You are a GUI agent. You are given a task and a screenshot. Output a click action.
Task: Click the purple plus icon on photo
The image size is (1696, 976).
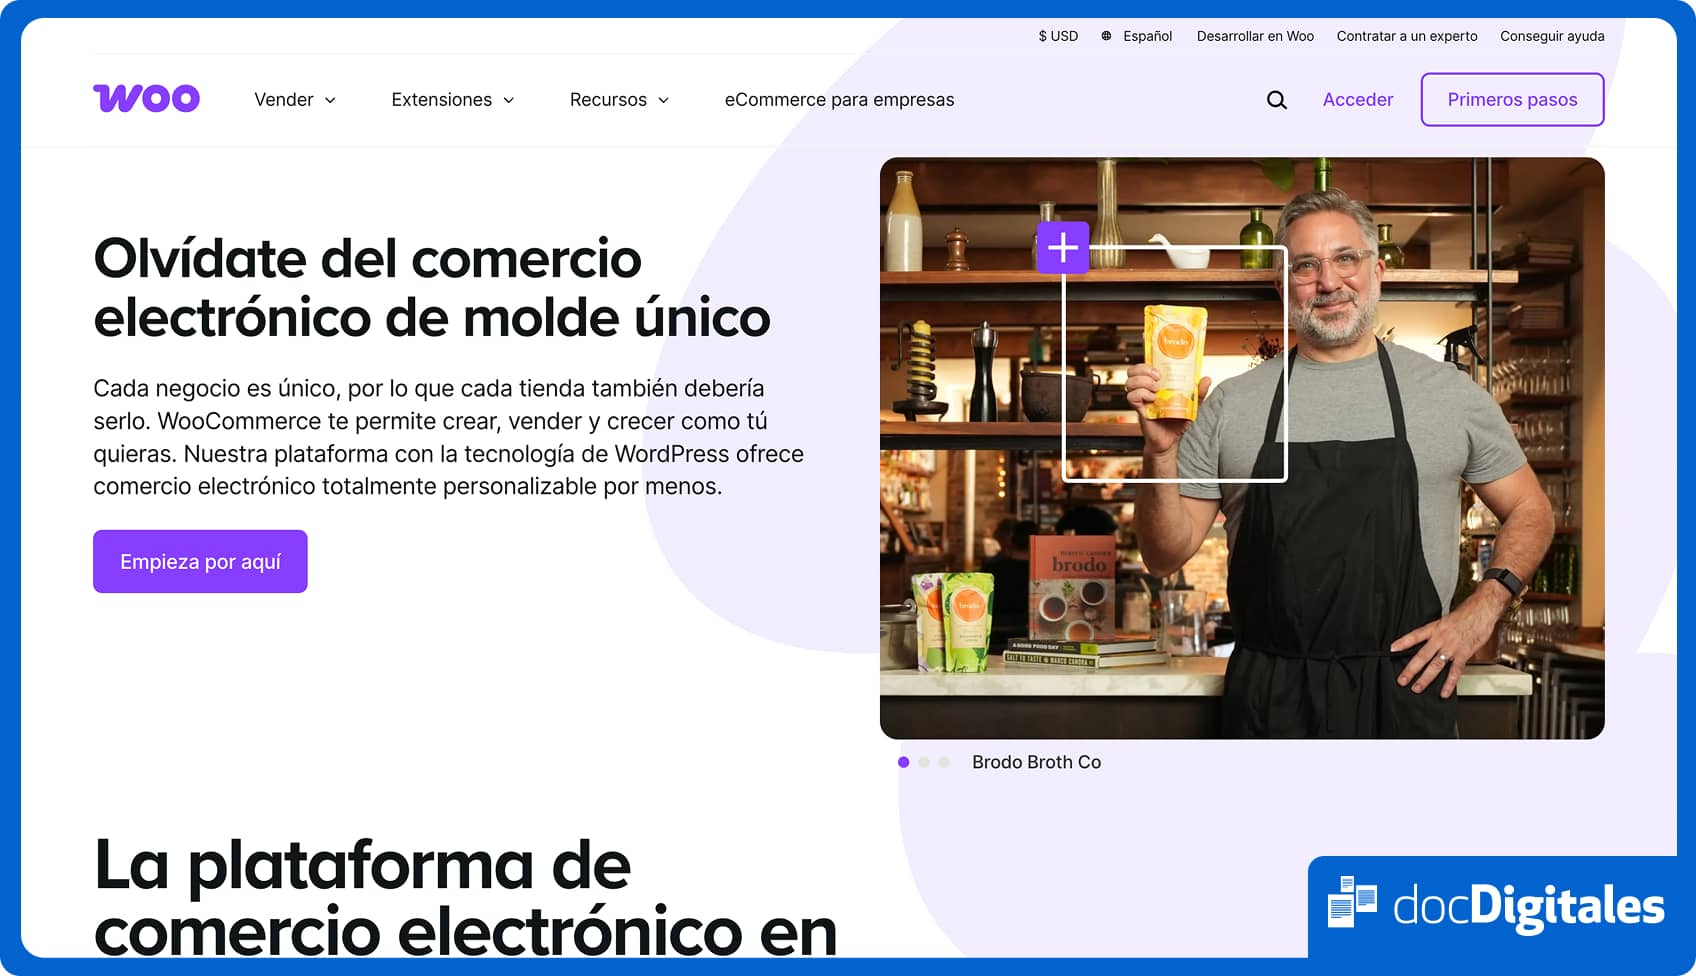coord(1062,247)
